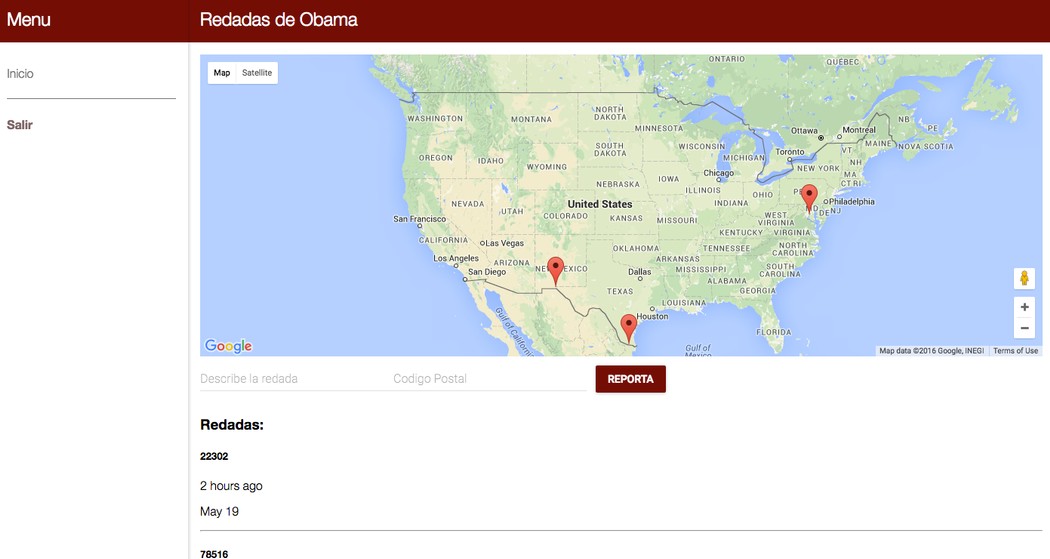1050x559 pixels.
Task: Click the Las Vegas city label
Action: point(505,244)
